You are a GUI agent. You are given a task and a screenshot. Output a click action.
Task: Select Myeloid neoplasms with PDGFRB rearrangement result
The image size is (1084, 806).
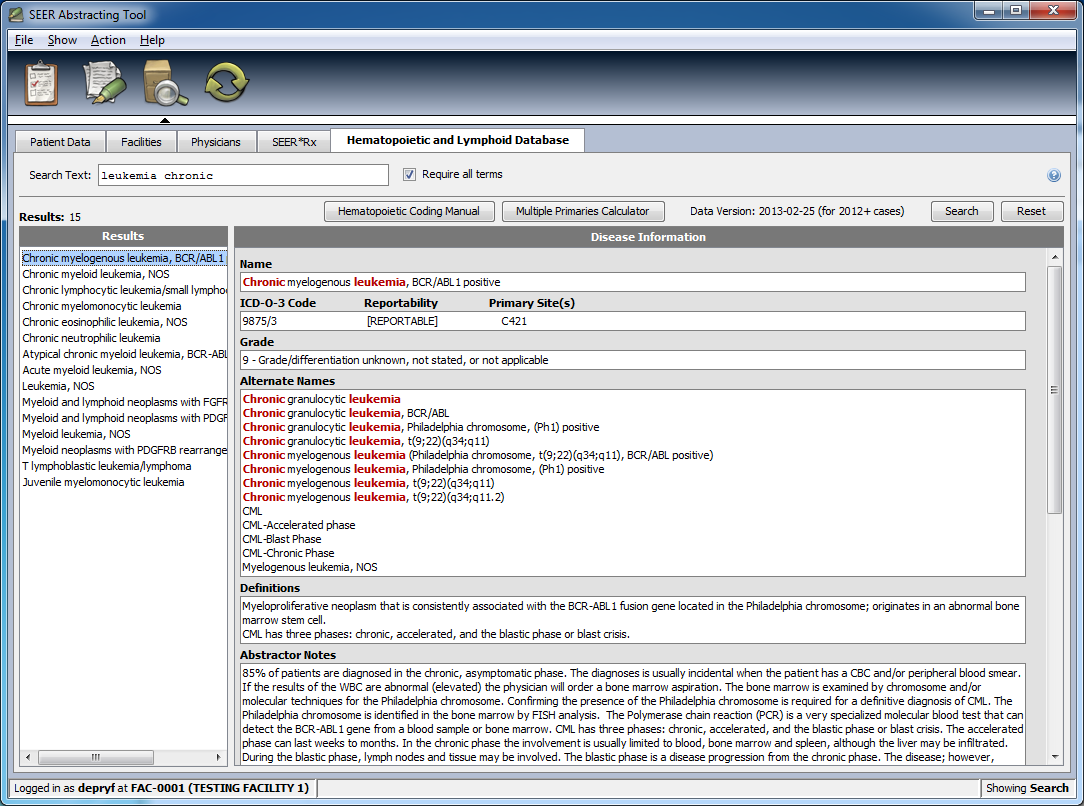click(124, 450)
